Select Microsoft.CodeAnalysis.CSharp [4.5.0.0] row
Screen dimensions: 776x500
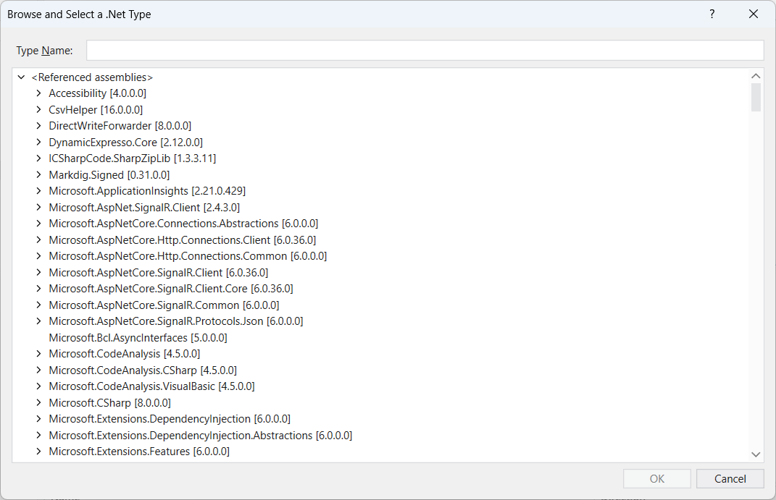pyautogui.click(x=143, y=370)
